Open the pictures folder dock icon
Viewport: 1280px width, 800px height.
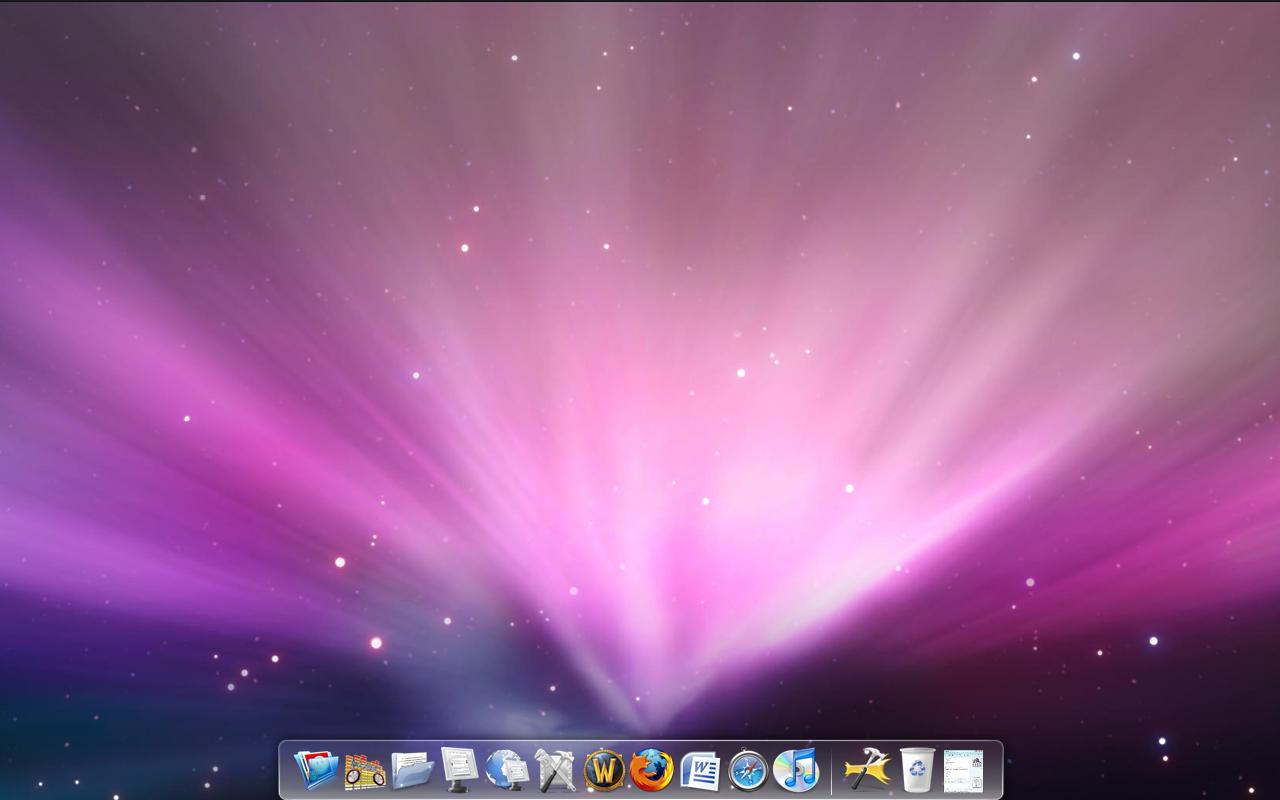point(316,770)
